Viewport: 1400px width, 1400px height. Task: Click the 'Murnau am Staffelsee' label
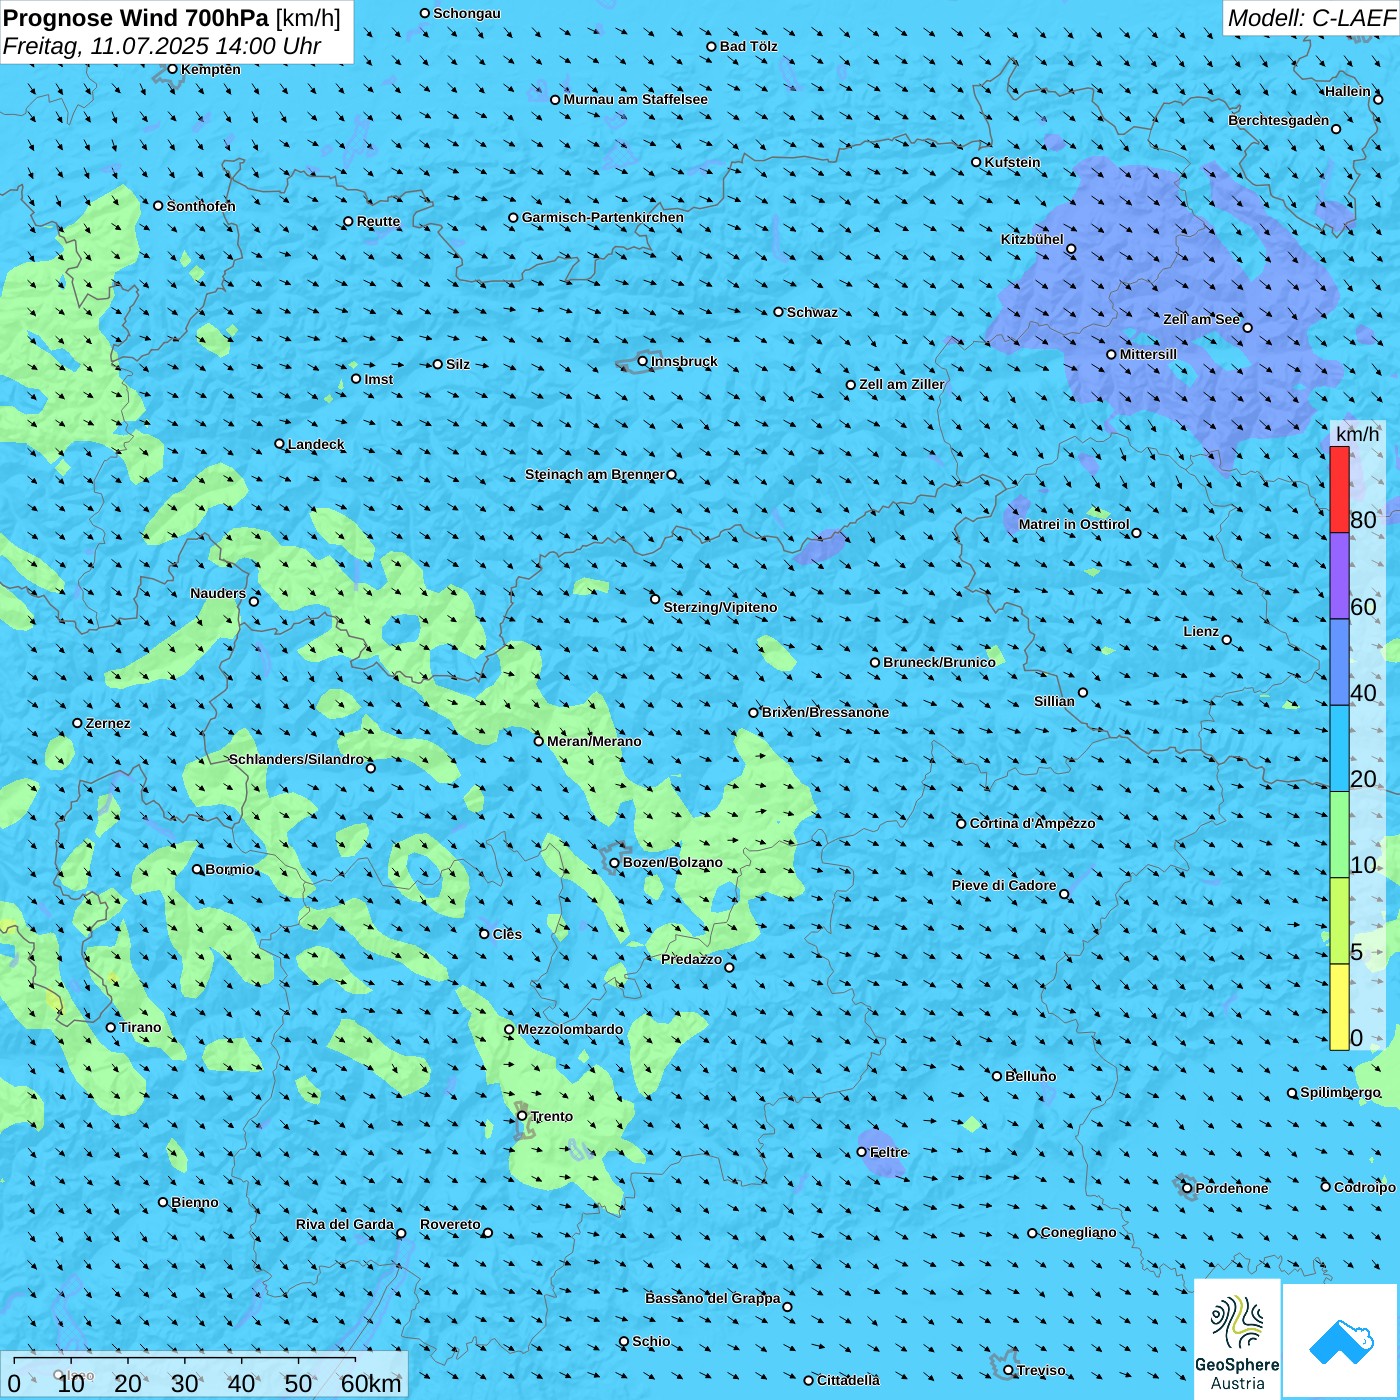(x=635, y=99)
